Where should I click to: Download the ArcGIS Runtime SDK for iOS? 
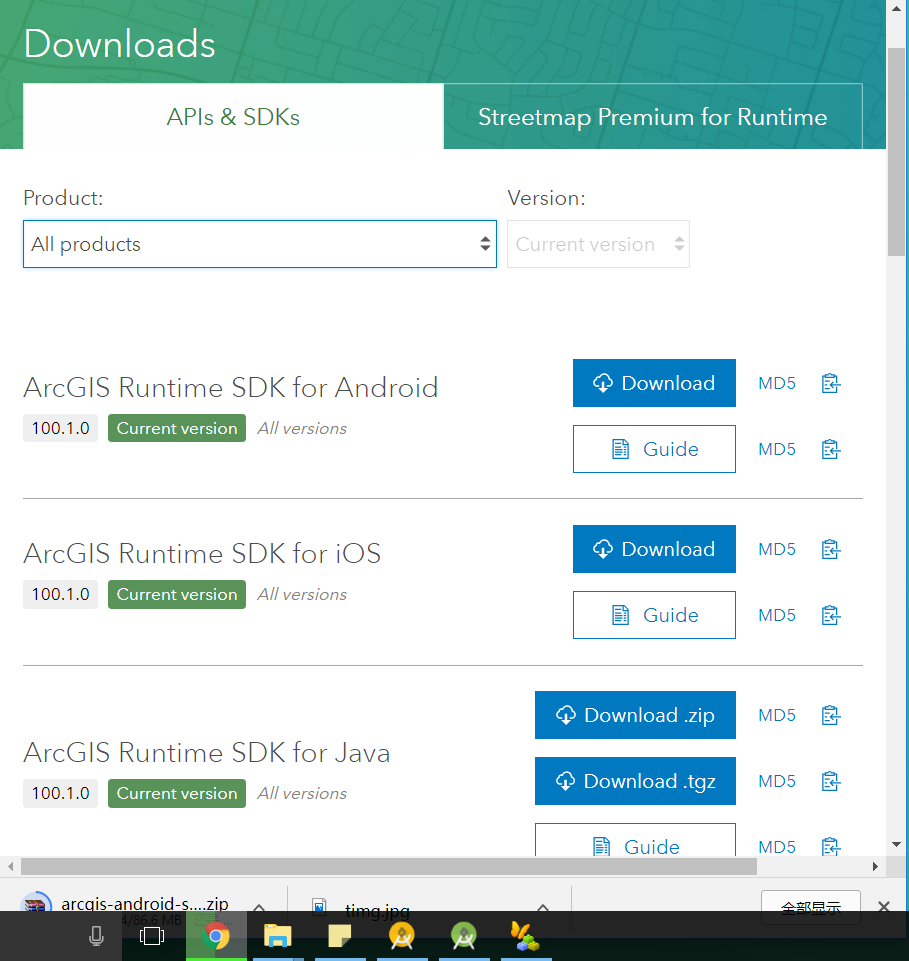point(654,548)
